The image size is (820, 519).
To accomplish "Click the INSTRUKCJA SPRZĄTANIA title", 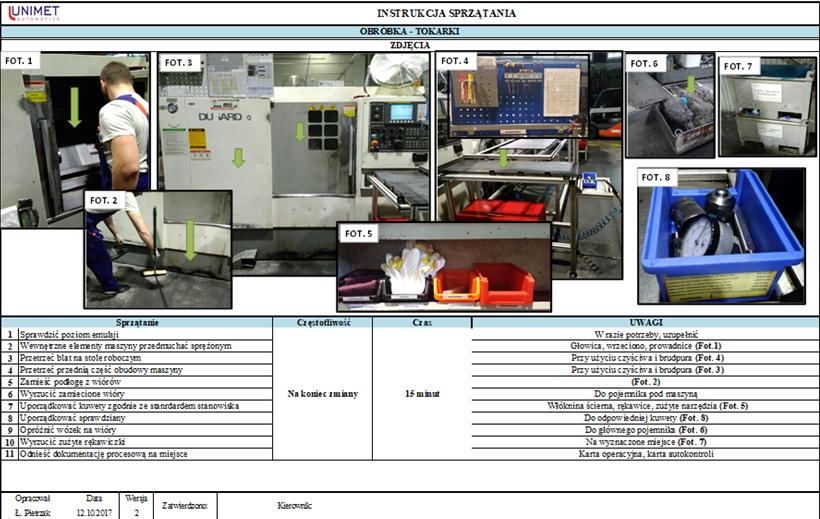I will pos(446,13).
